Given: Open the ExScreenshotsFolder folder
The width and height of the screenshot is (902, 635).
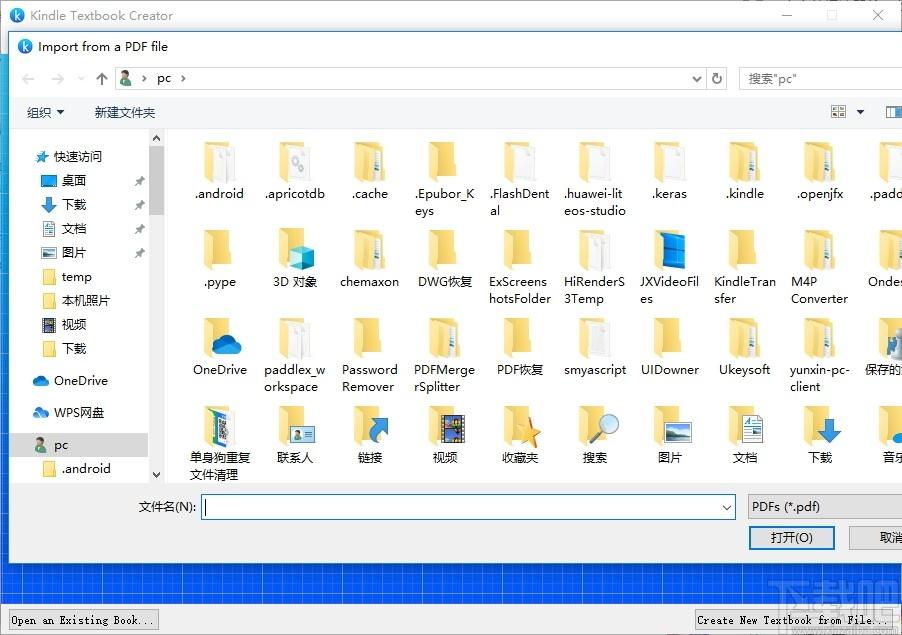Looking at the screenshot, I should pyautogui.click(x=519, y=267).
